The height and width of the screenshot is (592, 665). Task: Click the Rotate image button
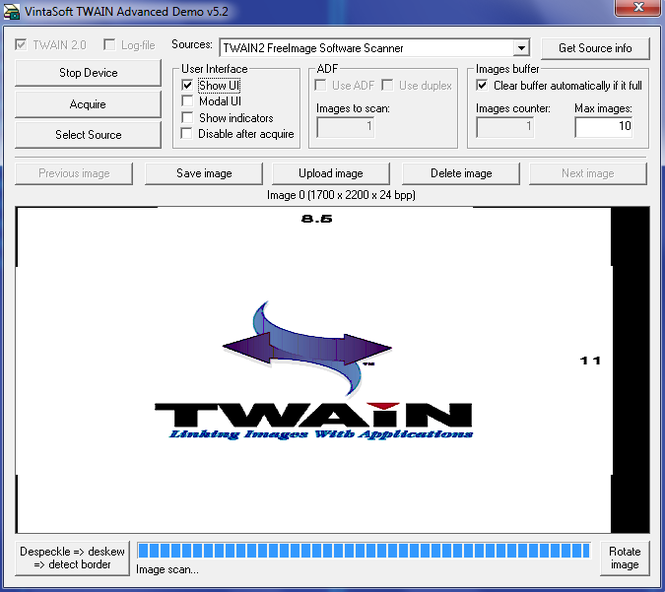[x=624, y=558]
